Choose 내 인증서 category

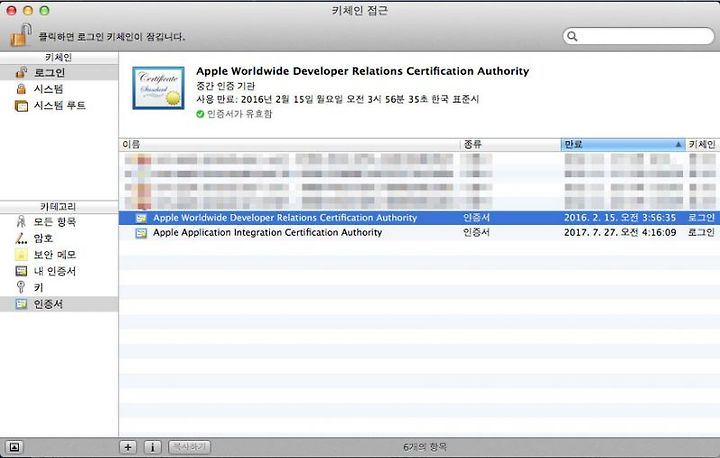(59, 271)
